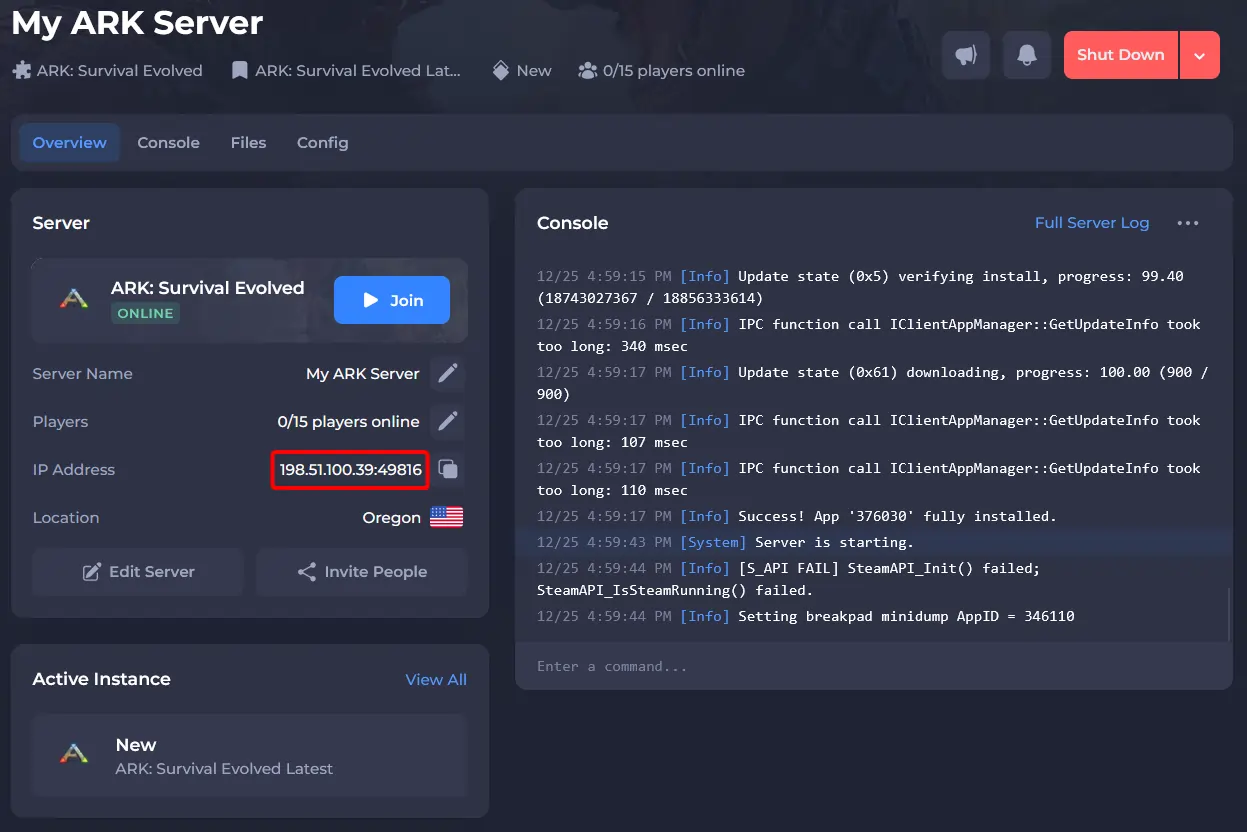Click the ARK game logo in server card
Viewport: 1247px width, 832px height.
pyautogui.click(x=73, y=299)
